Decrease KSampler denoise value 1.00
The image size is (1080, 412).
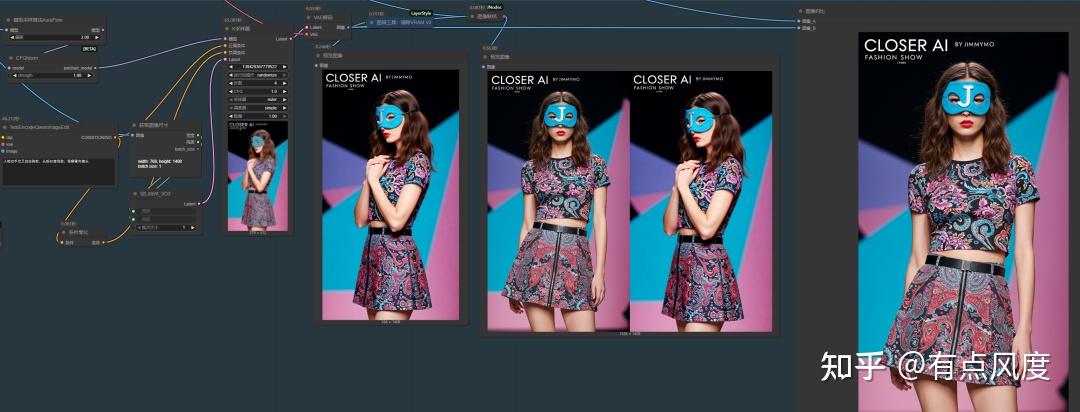pos(232,116)
